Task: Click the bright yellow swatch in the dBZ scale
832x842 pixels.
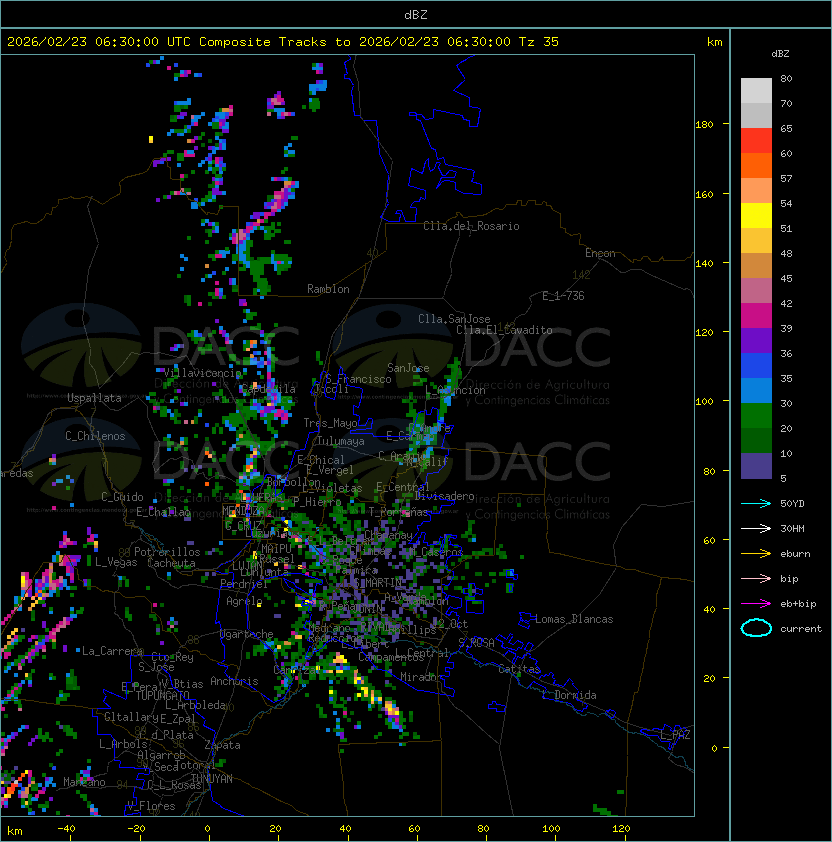Action: click(x=756, y=215)
